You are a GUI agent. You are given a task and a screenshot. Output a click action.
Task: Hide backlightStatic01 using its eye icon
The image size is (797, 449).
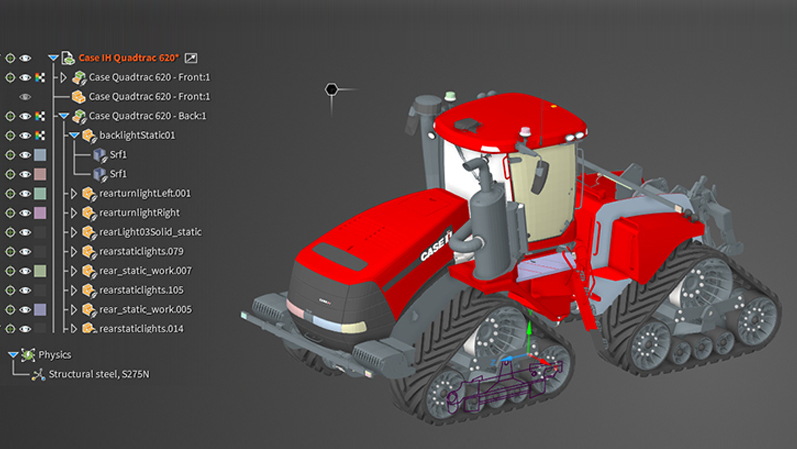pyautogui.click(x=25, y=135)
